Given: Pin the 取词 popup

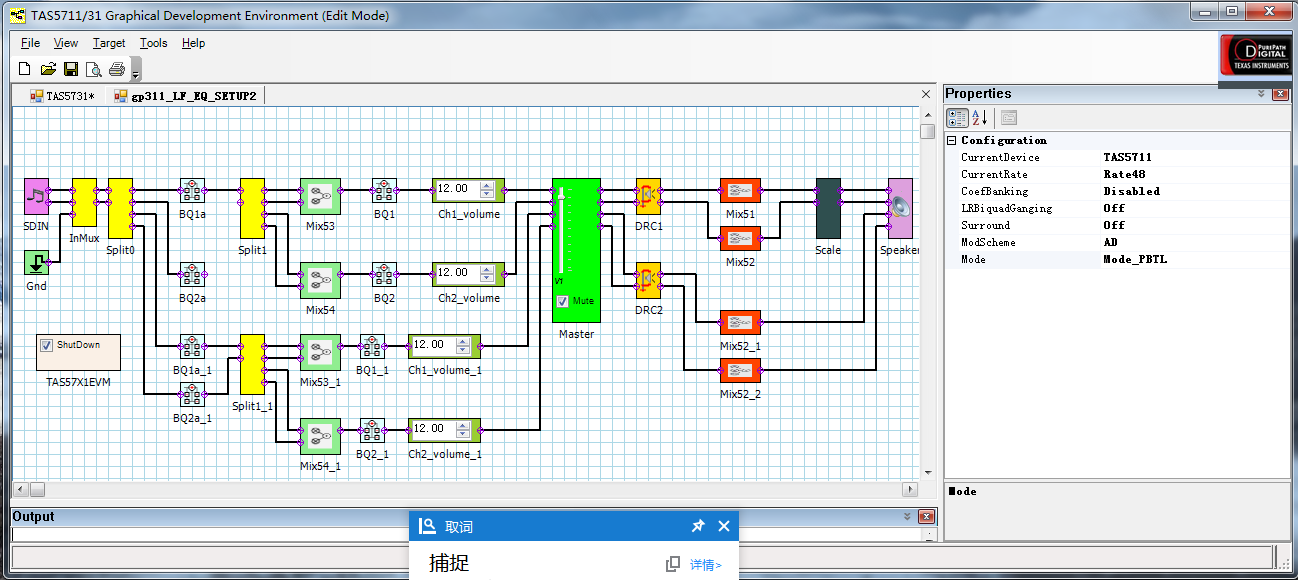Looking at the screenshot, I should 698,526.
